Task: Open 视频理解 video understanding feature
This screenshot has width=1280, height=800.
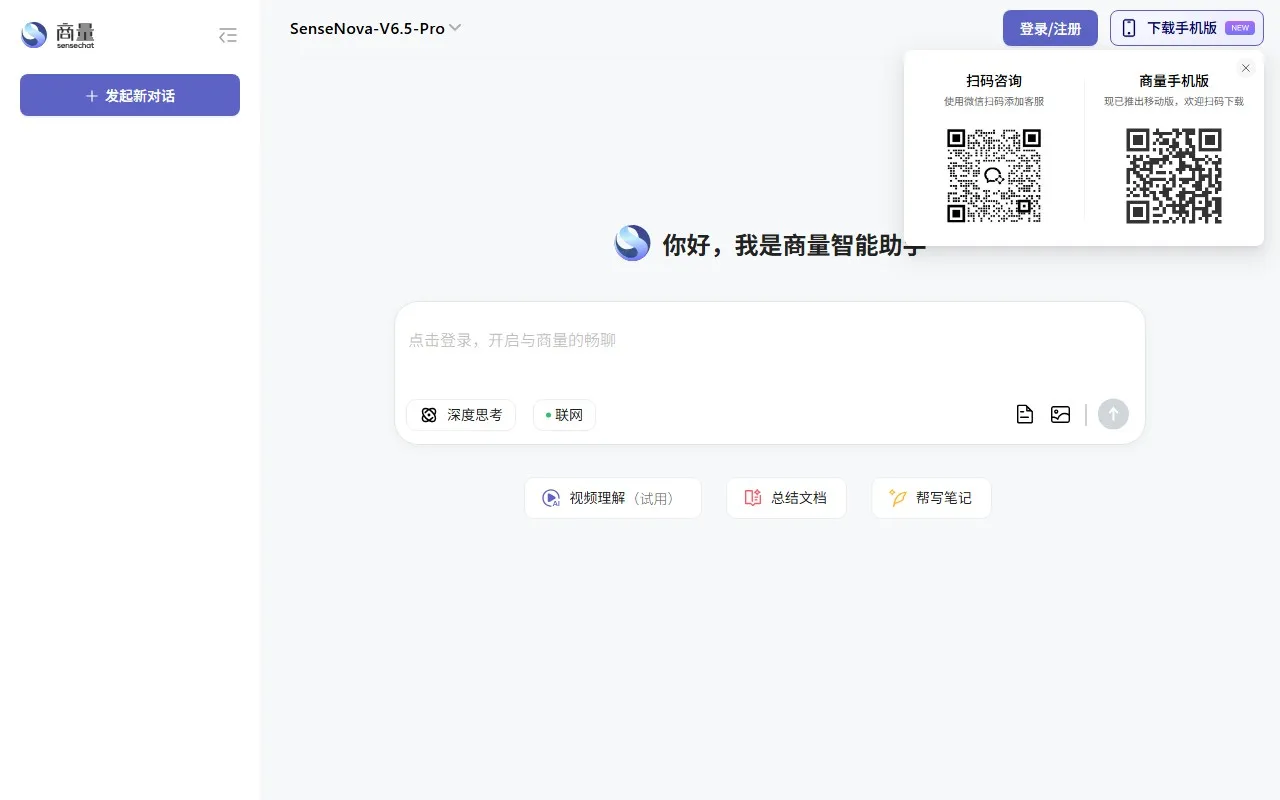Action: pyautogui.click(x=612, y=497)
